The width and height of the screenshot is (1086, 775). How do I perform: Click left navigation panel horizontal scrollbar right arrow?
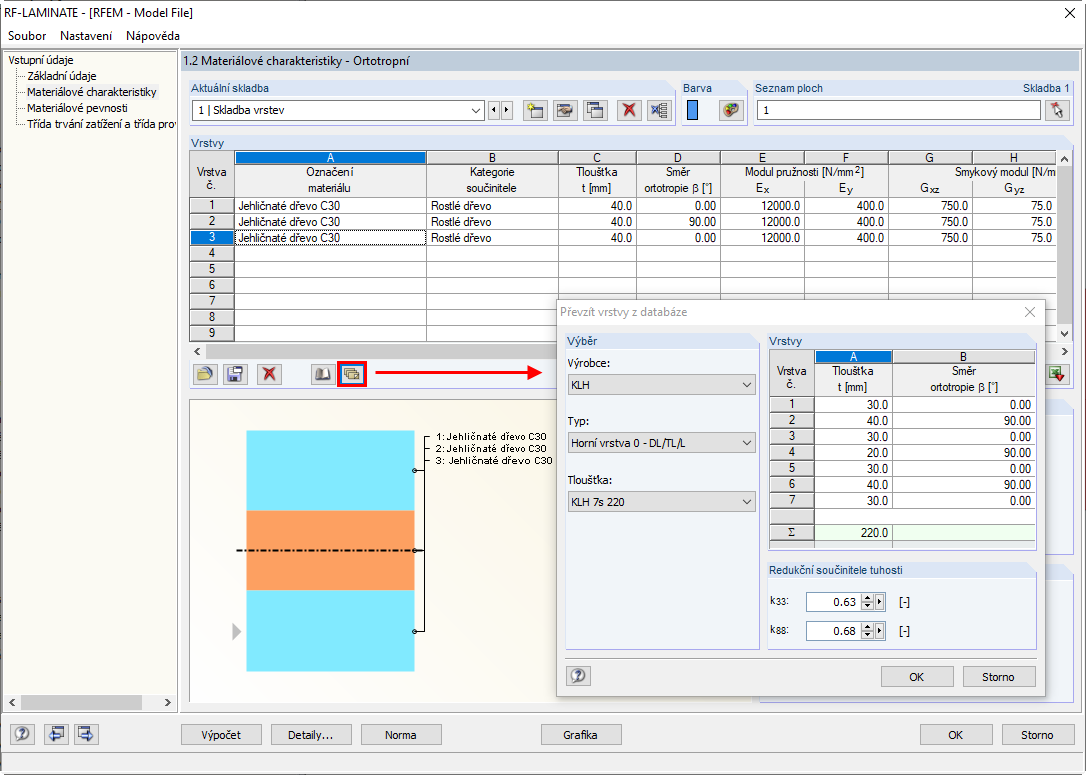pyautogui.click(x=168, y=702)
